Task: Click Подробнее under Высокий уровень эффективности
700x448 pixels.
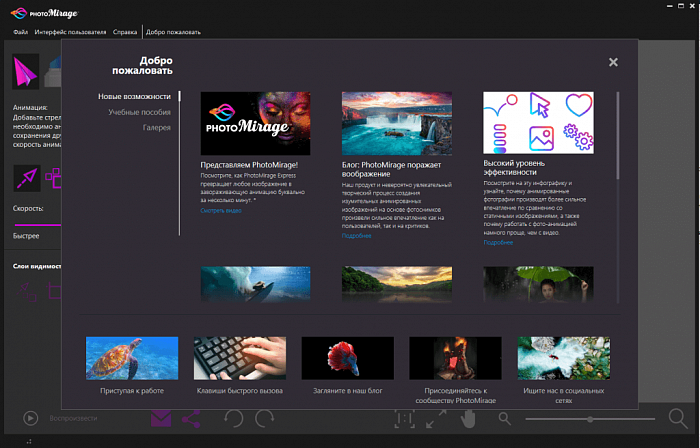Action: (x=498, y=243)
